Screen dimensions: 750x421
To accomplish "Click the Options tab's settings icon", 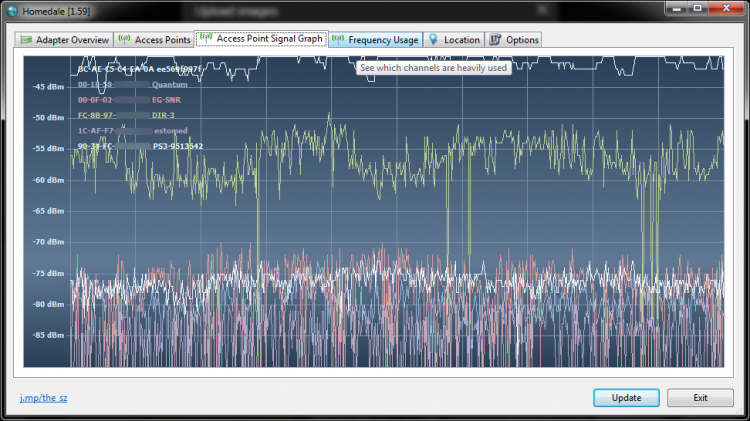I will pyautogui.click(x=495, y=40).
